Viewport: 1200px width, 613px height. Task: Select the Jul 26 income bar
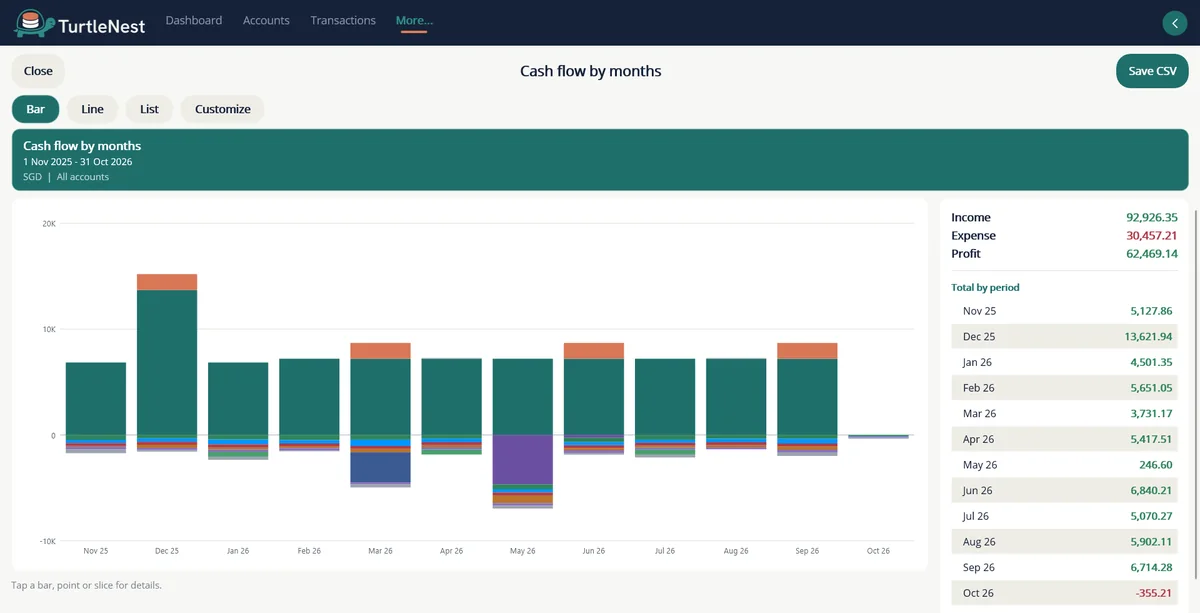(x=665, y=397)
